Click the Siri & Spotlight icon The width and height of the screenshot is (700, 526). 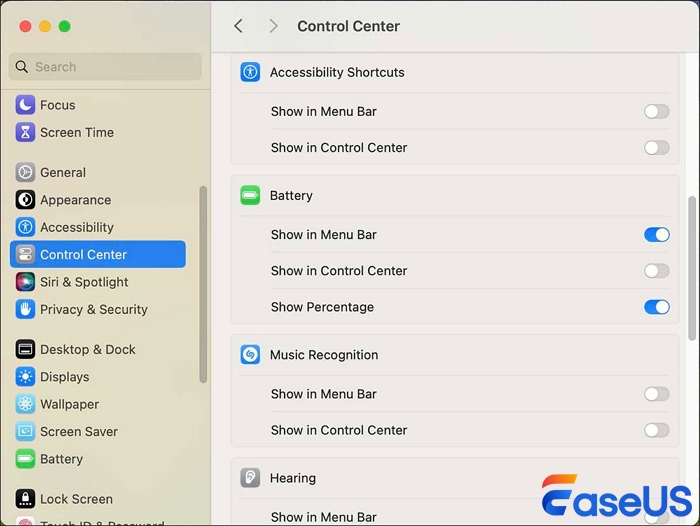pos(25,282)
